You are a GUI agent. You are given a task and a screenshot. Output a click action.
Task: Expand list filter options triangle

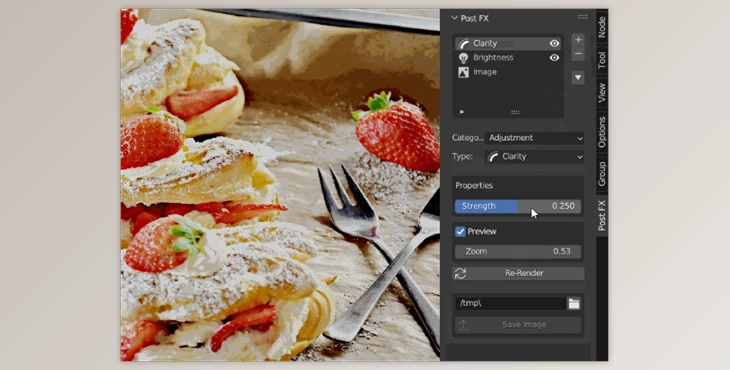tap(462, 112)
